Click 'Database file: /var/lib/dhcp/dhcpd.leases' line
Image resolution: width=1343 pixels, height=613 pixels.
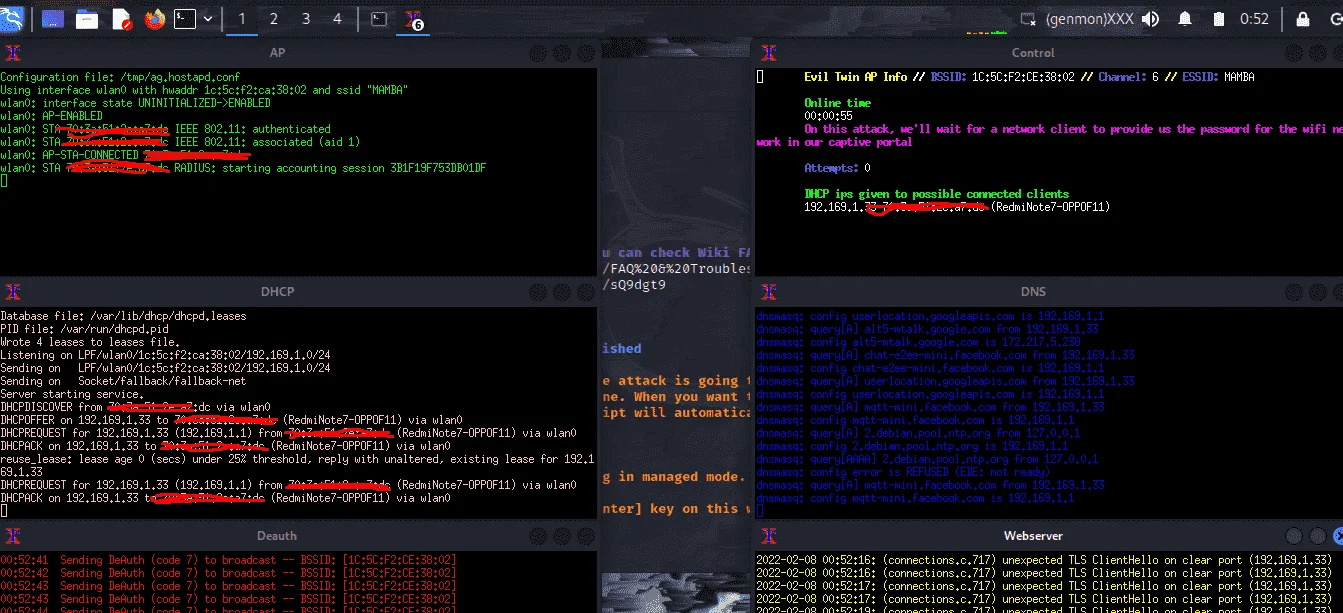click(123, 316)
